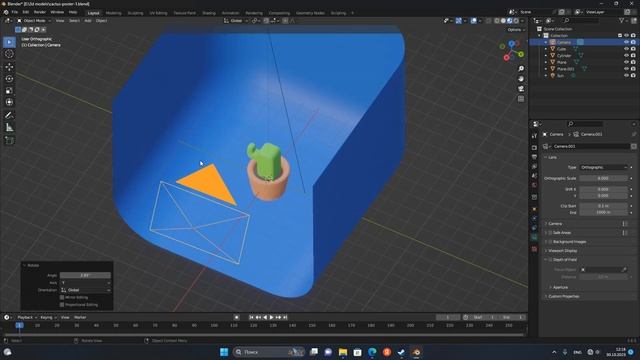Image resolution: width=640 pixels, height=360 pixels.
Task: Select the Cursor tool
Action: [9, 54]
